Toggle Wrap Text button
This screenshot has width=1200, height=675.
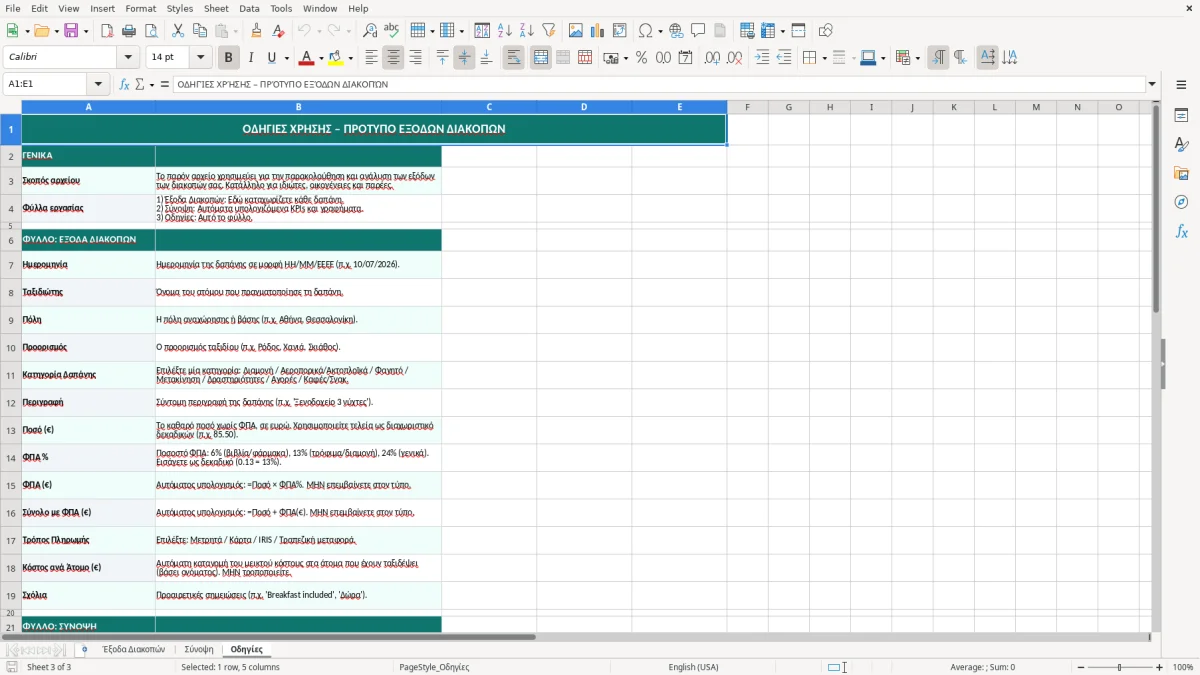click(513, 58)
